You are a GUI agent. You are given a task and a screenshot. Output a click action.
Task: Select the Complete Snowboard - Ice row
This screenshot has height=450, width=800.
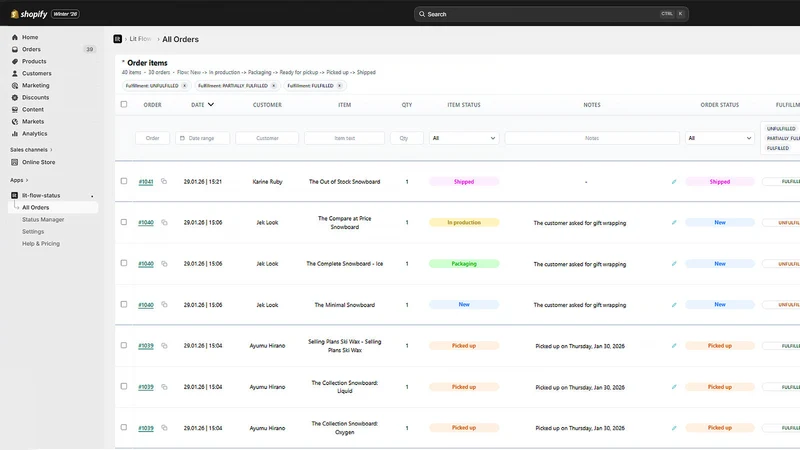(x=124, y=263)
